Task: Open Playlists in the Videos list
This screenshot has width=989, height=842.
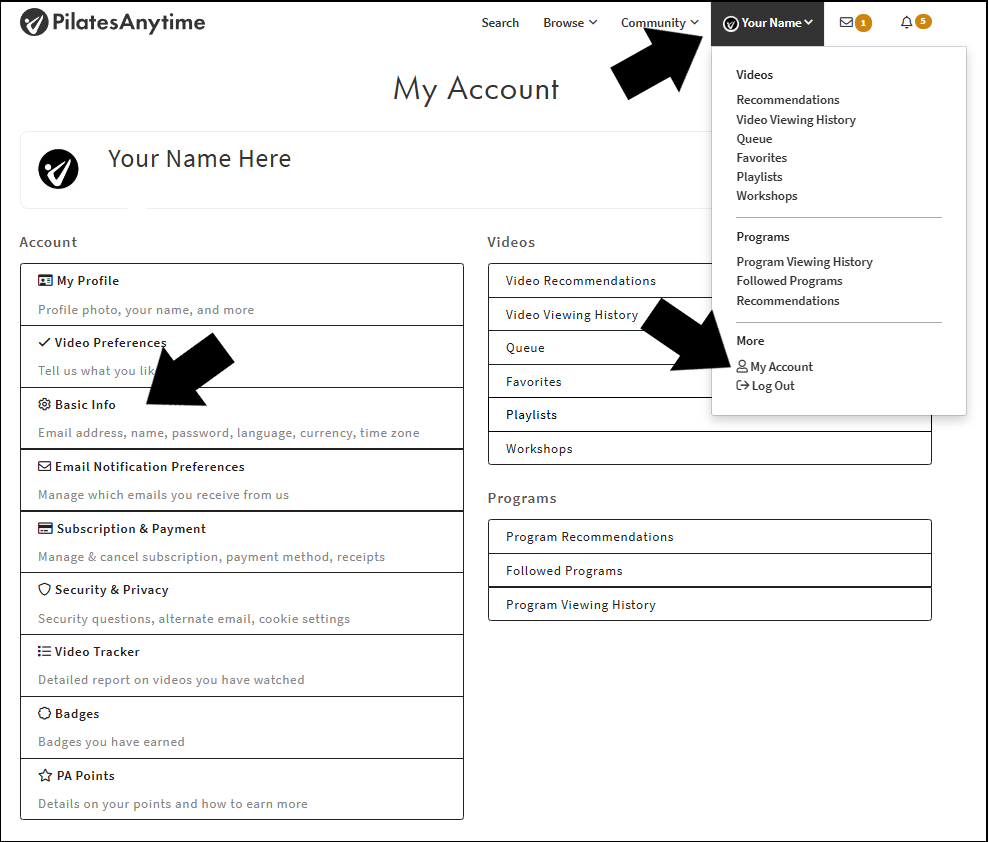Action: tap(710, 414)
